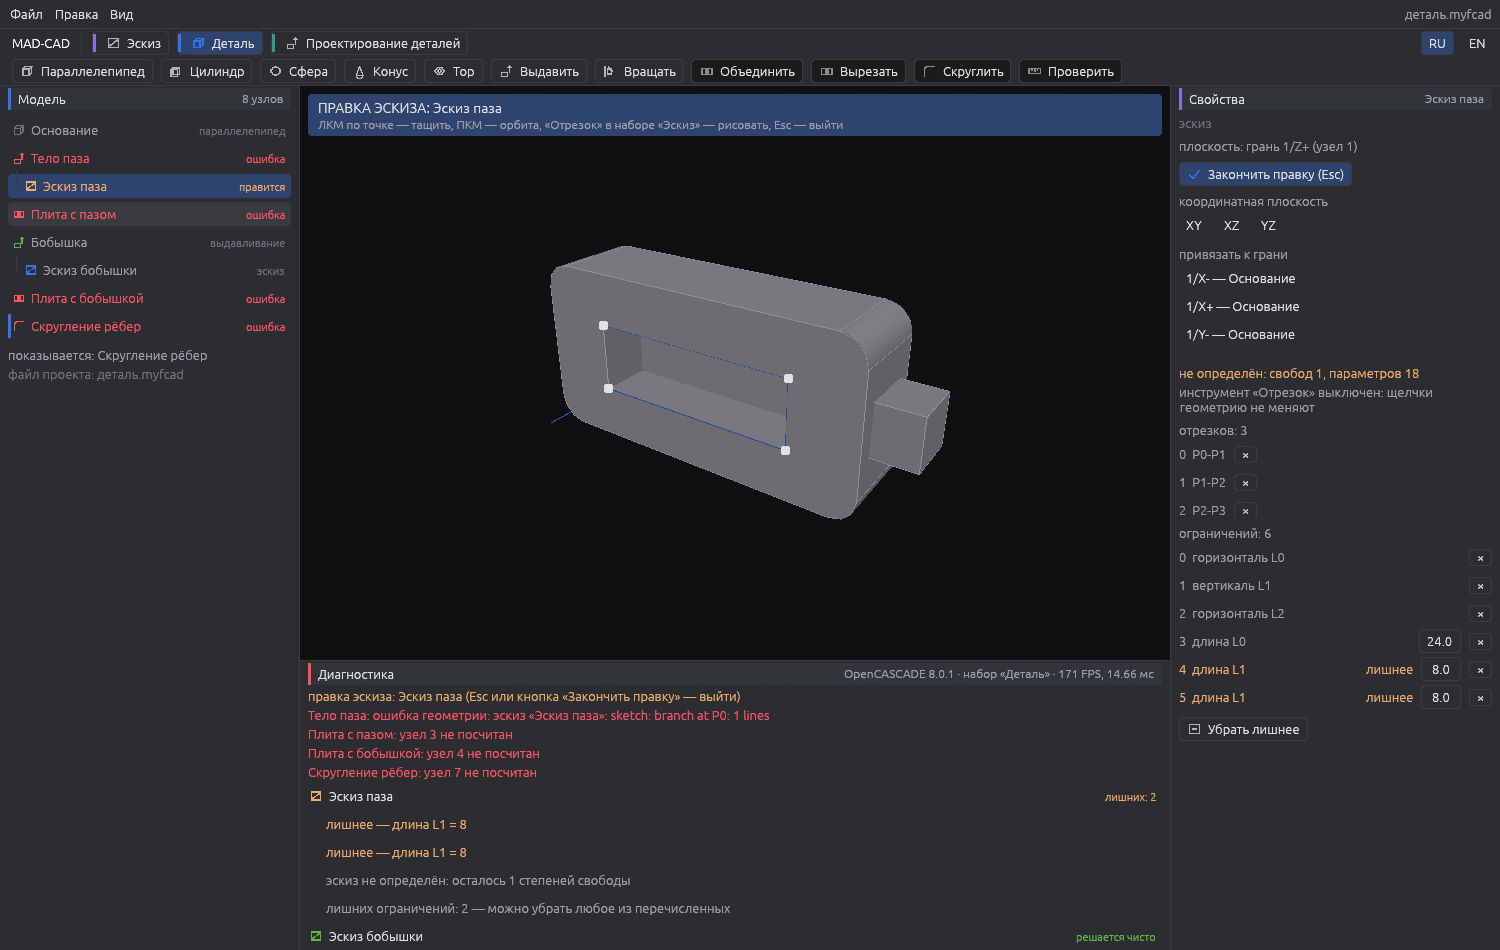Choose the XY coordinate plane
Viewport: 1500px width, 950px height.
tap(1194, 226)
